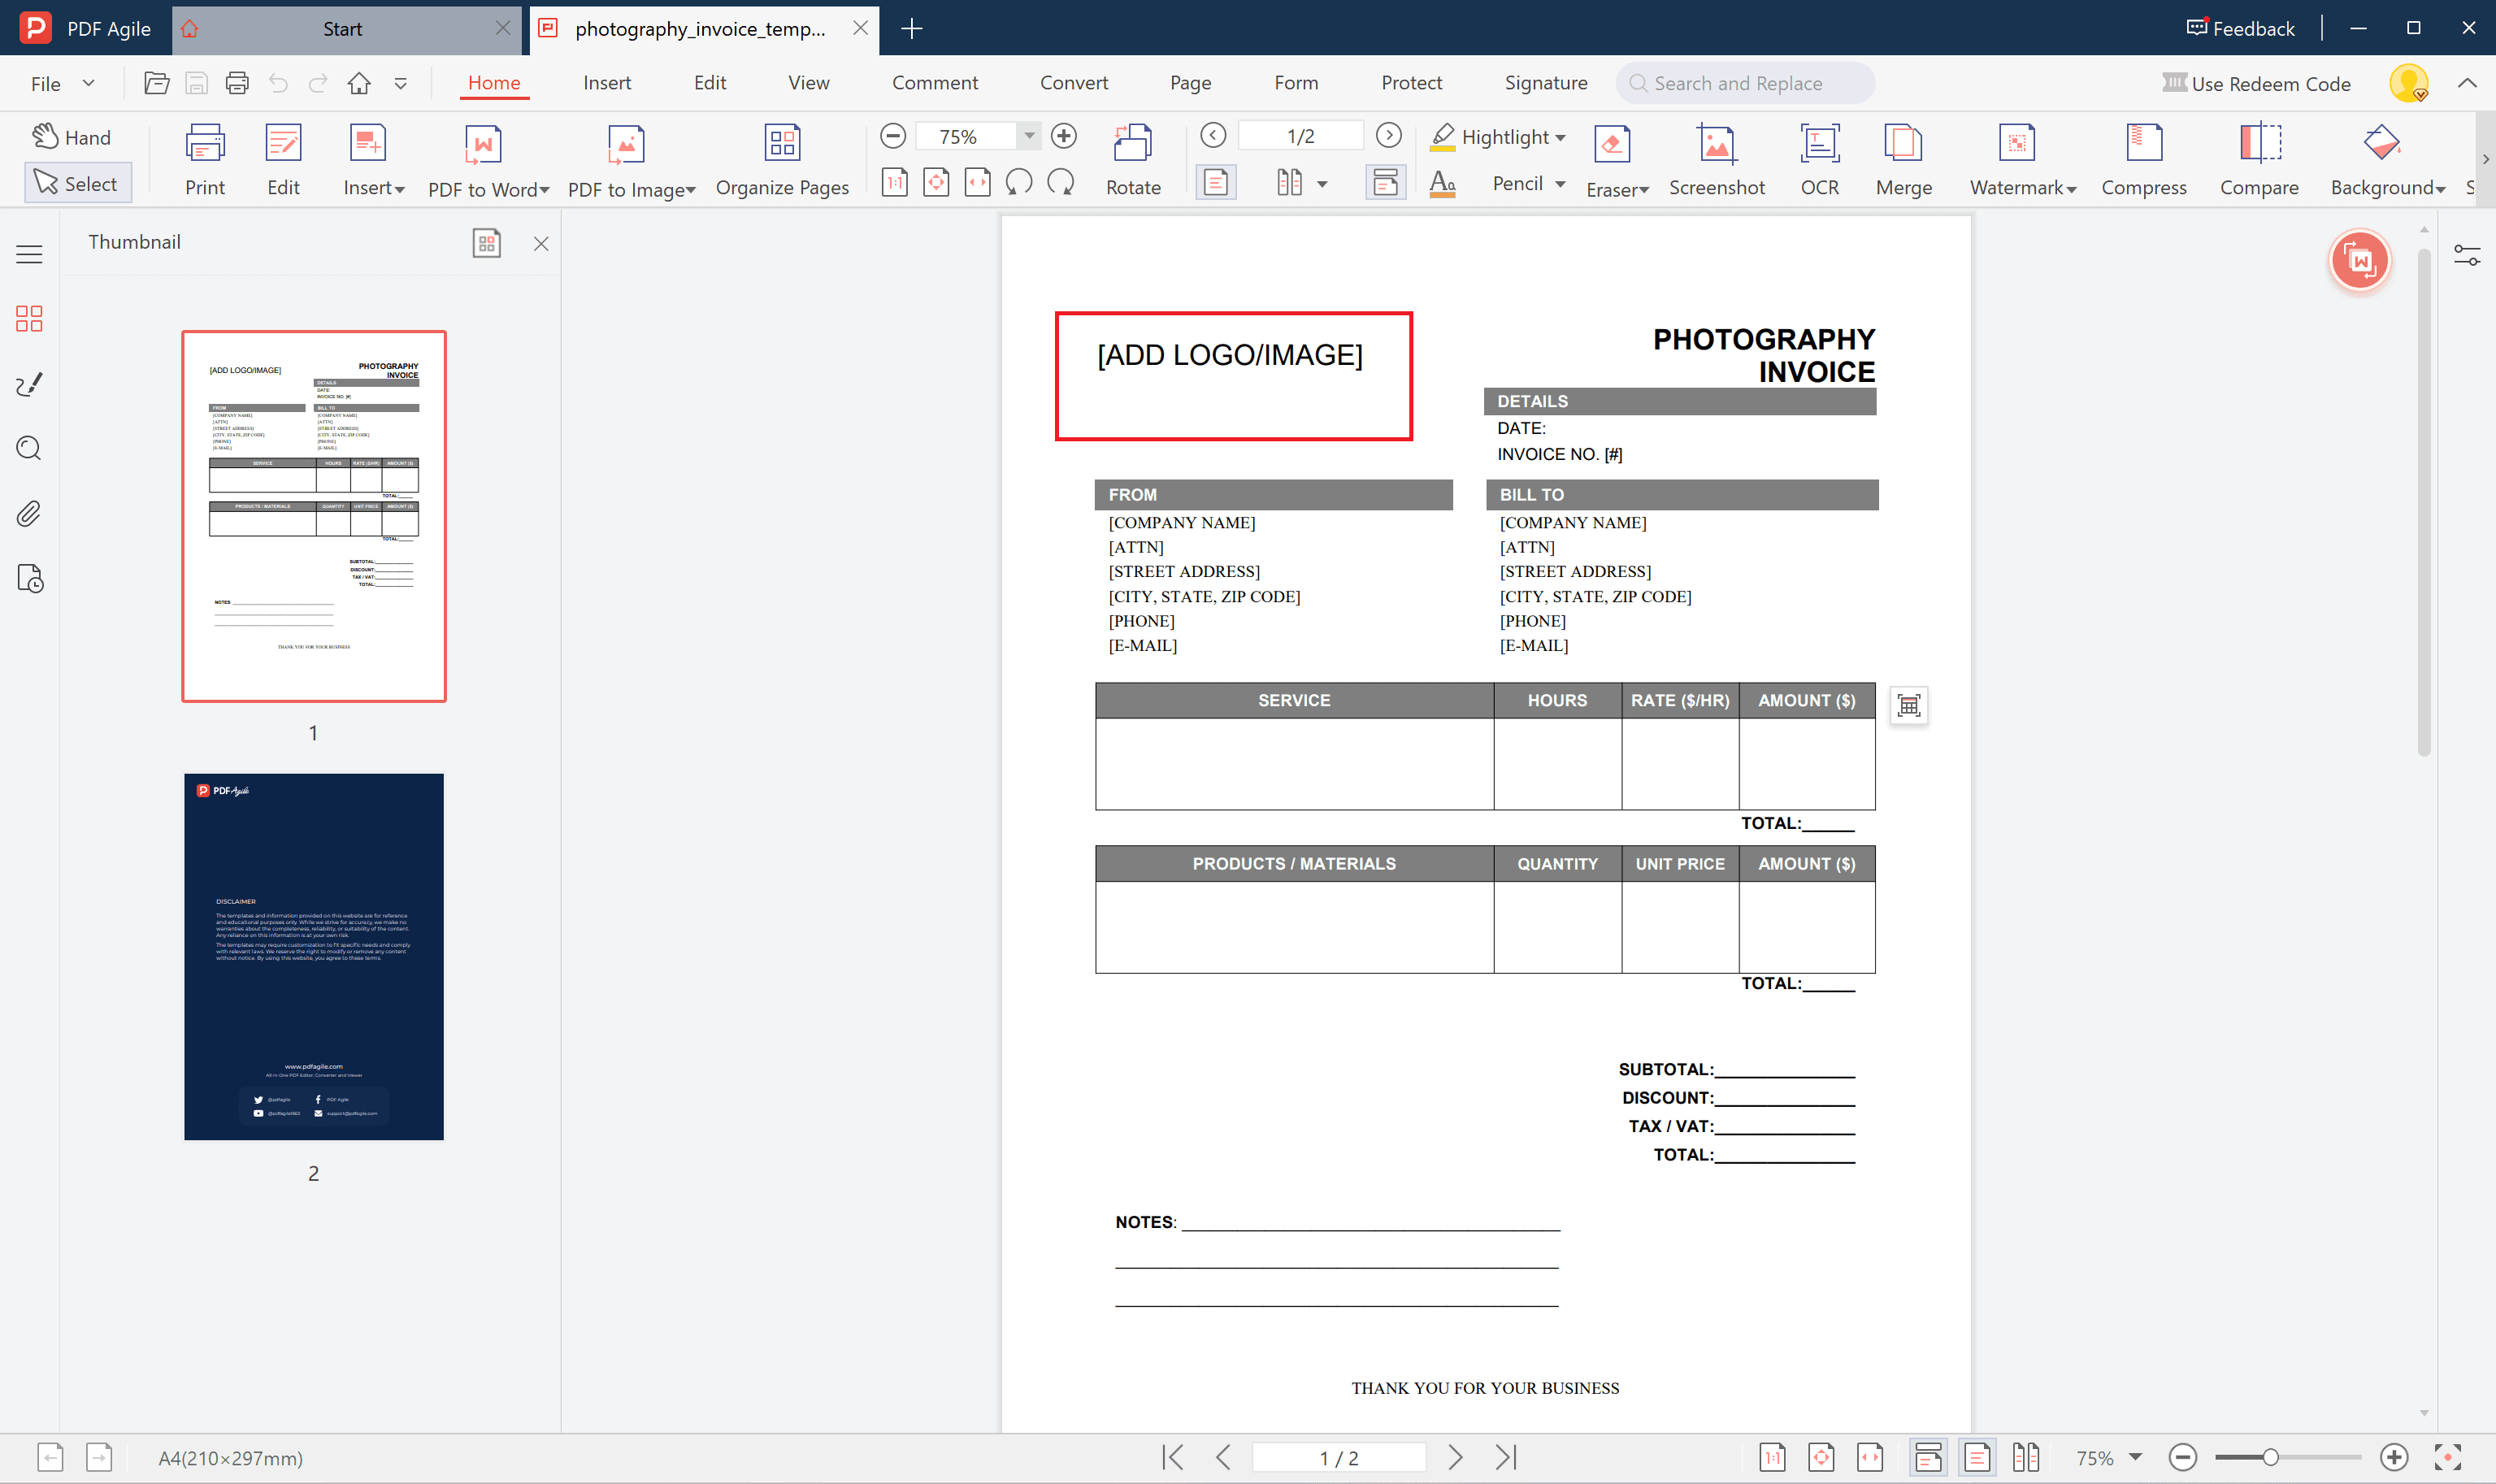The width and height of the screenshot is (2496, 1484).
Task: Open the Start tab
Action: coord(343,28)
